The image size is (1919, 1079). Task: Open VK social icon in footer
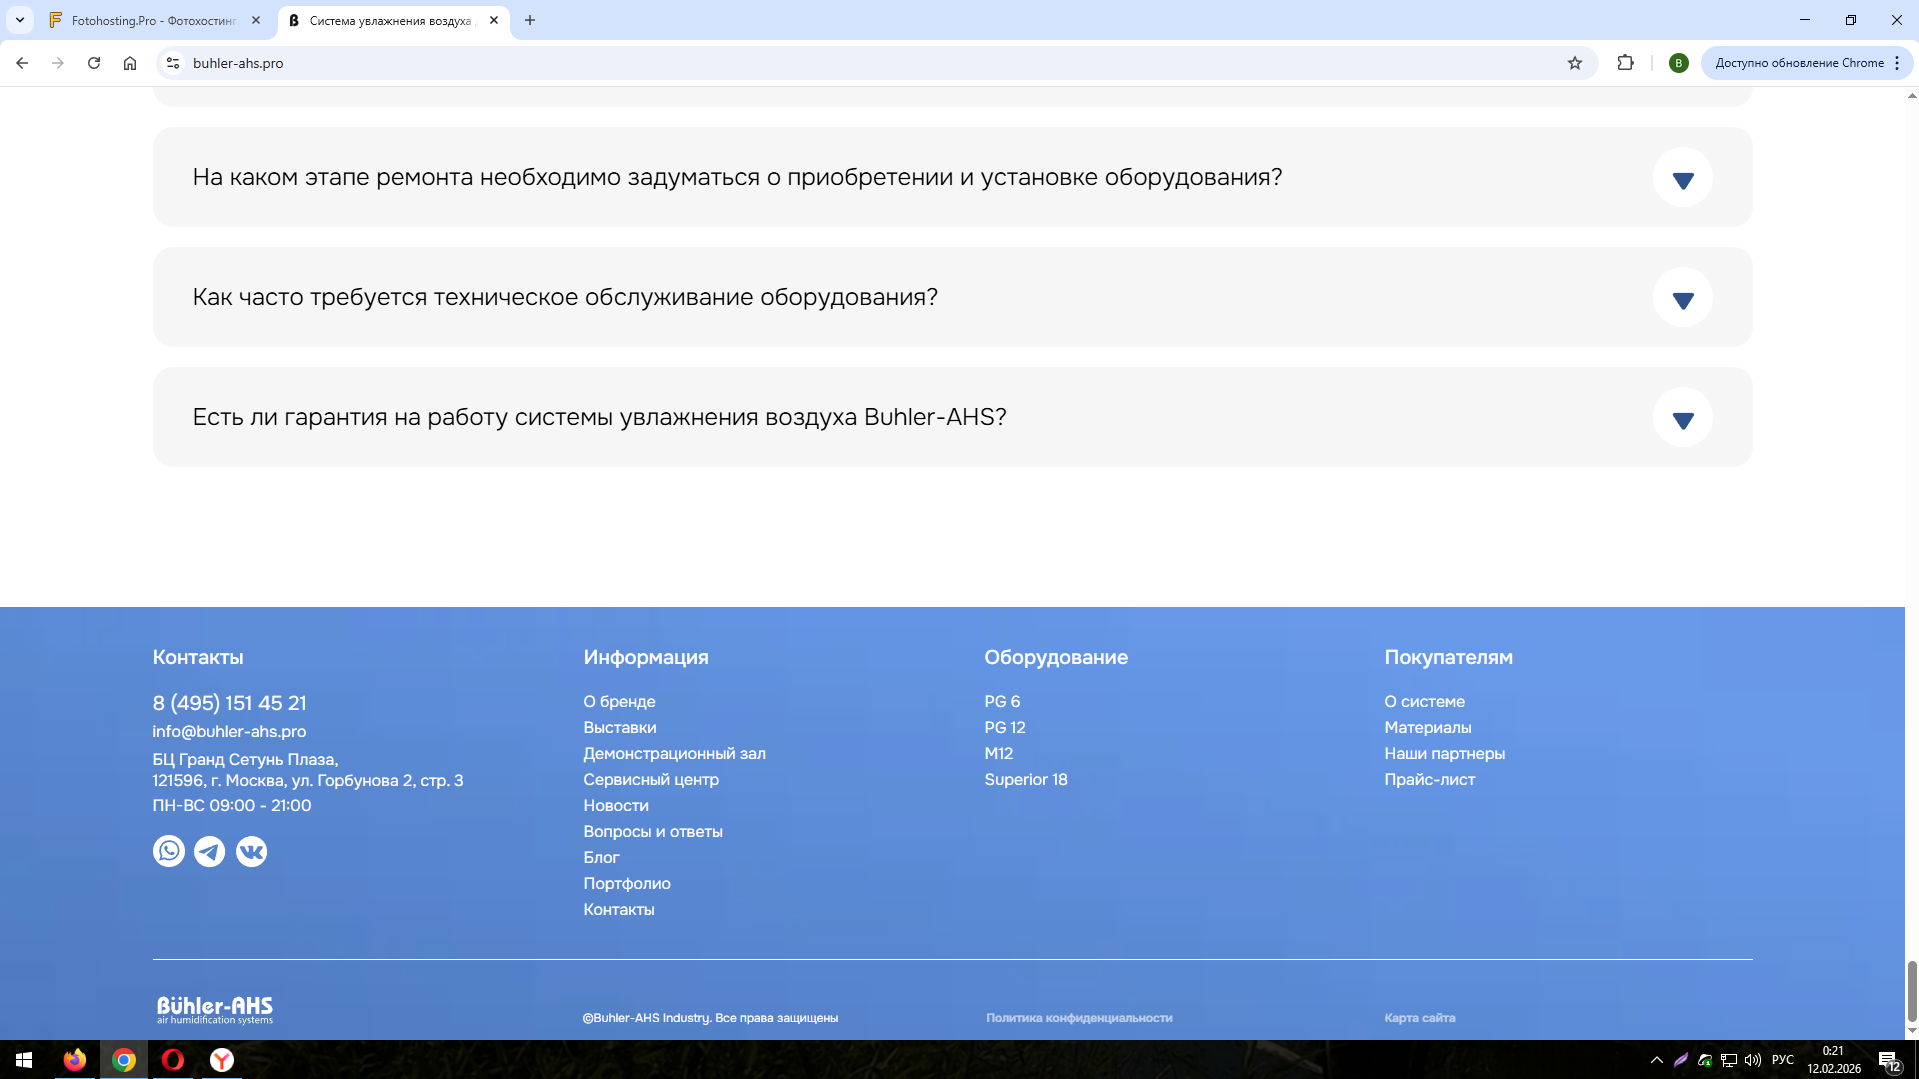click(x=251, y=851)
